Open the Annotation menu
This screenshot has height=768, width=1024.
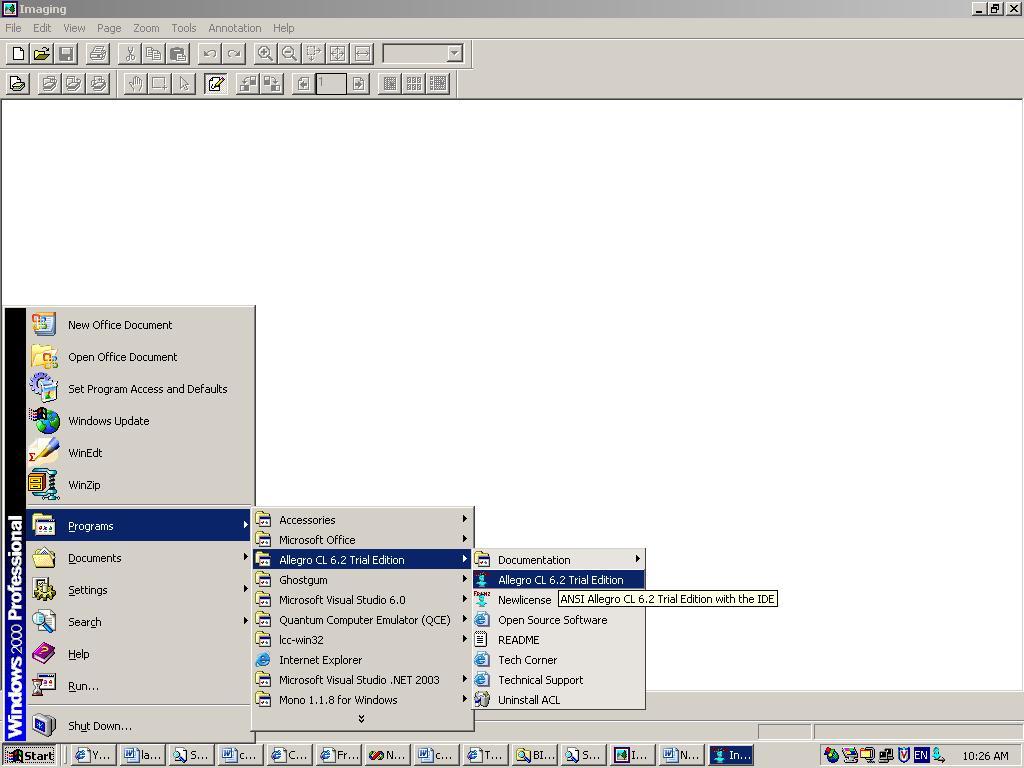click(x=234, y=28)
